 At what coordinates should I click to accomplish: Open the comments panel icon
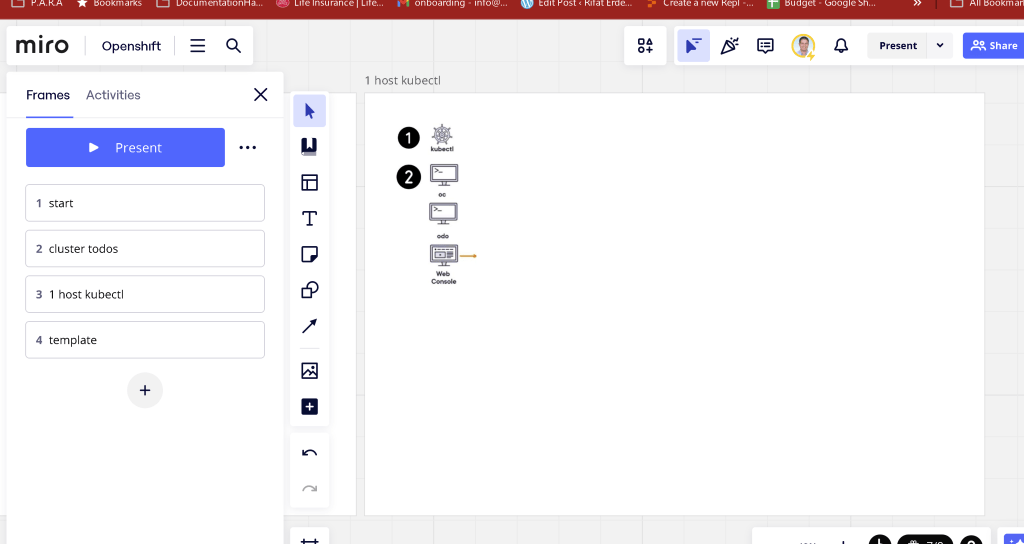tap(765, 46)
